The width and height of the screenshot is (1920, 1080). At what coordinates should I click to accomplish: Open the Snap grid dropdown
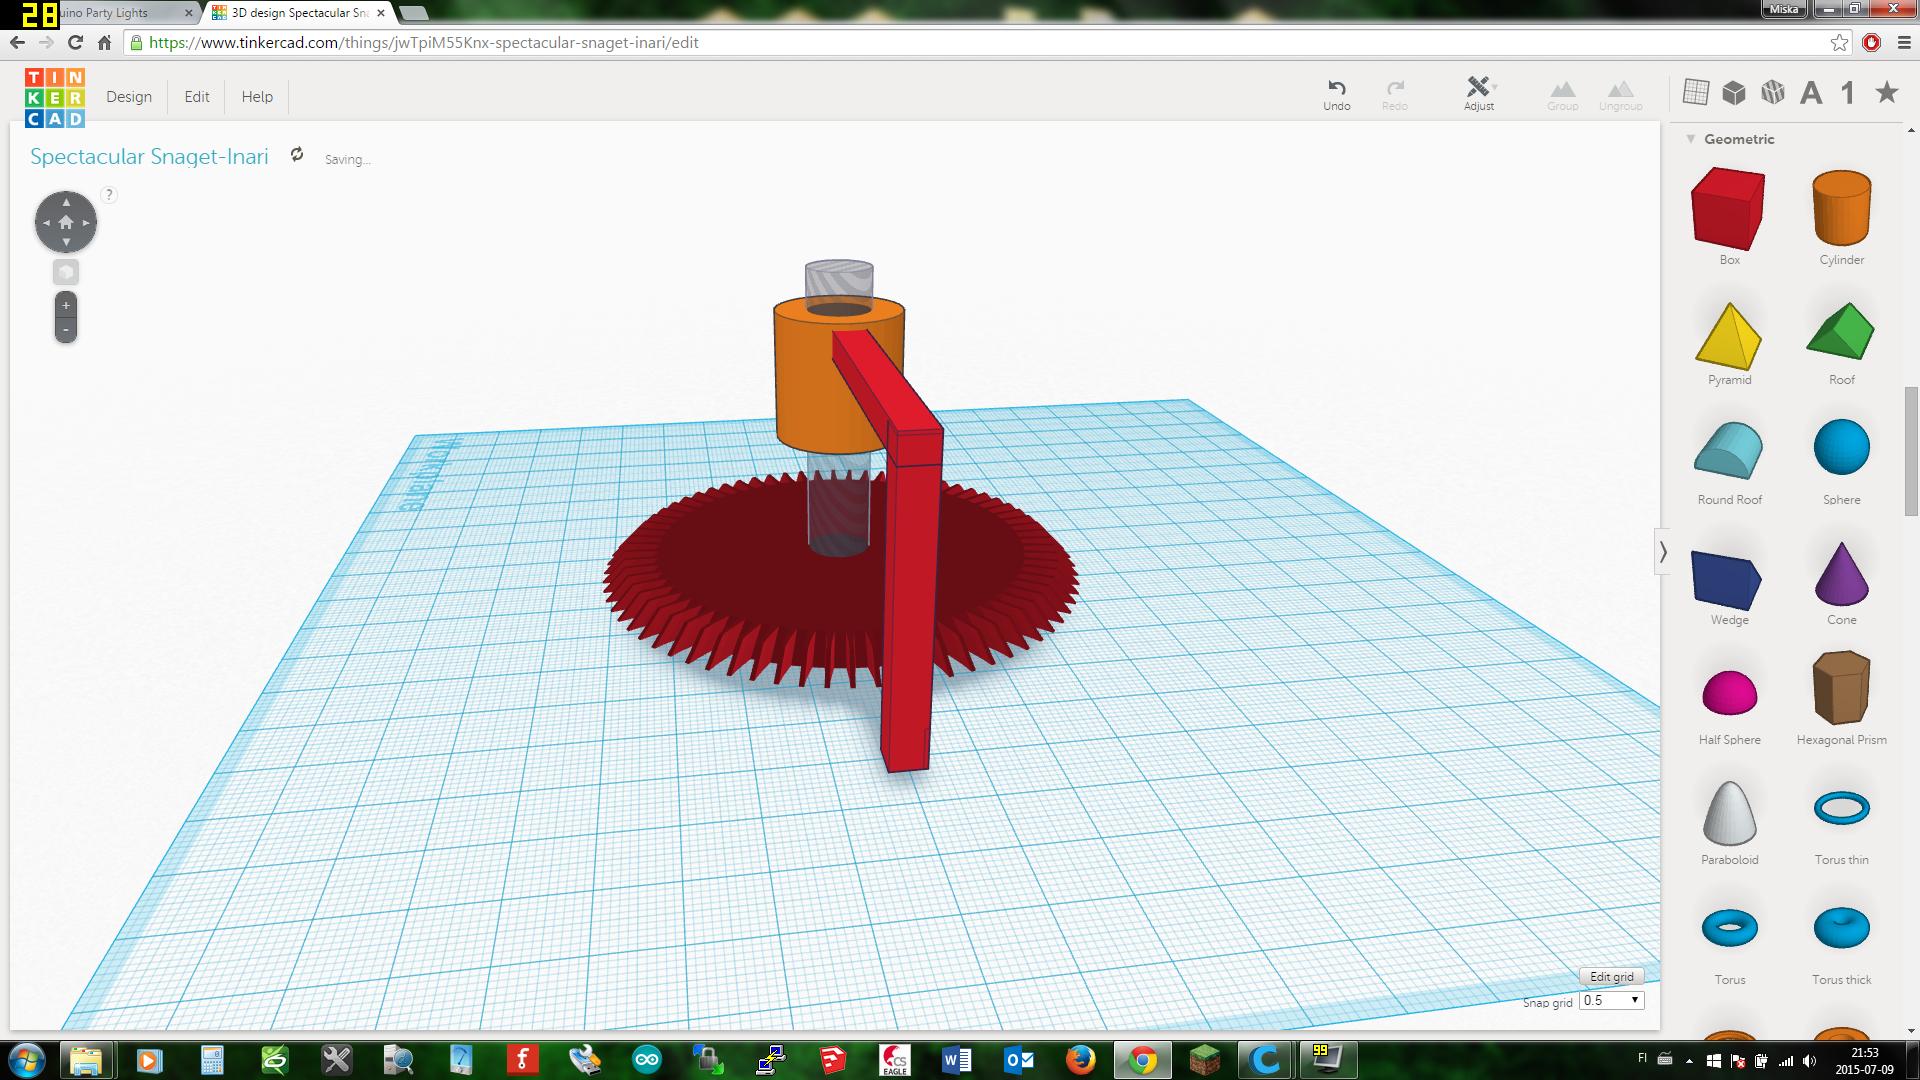[1612, 1000]
